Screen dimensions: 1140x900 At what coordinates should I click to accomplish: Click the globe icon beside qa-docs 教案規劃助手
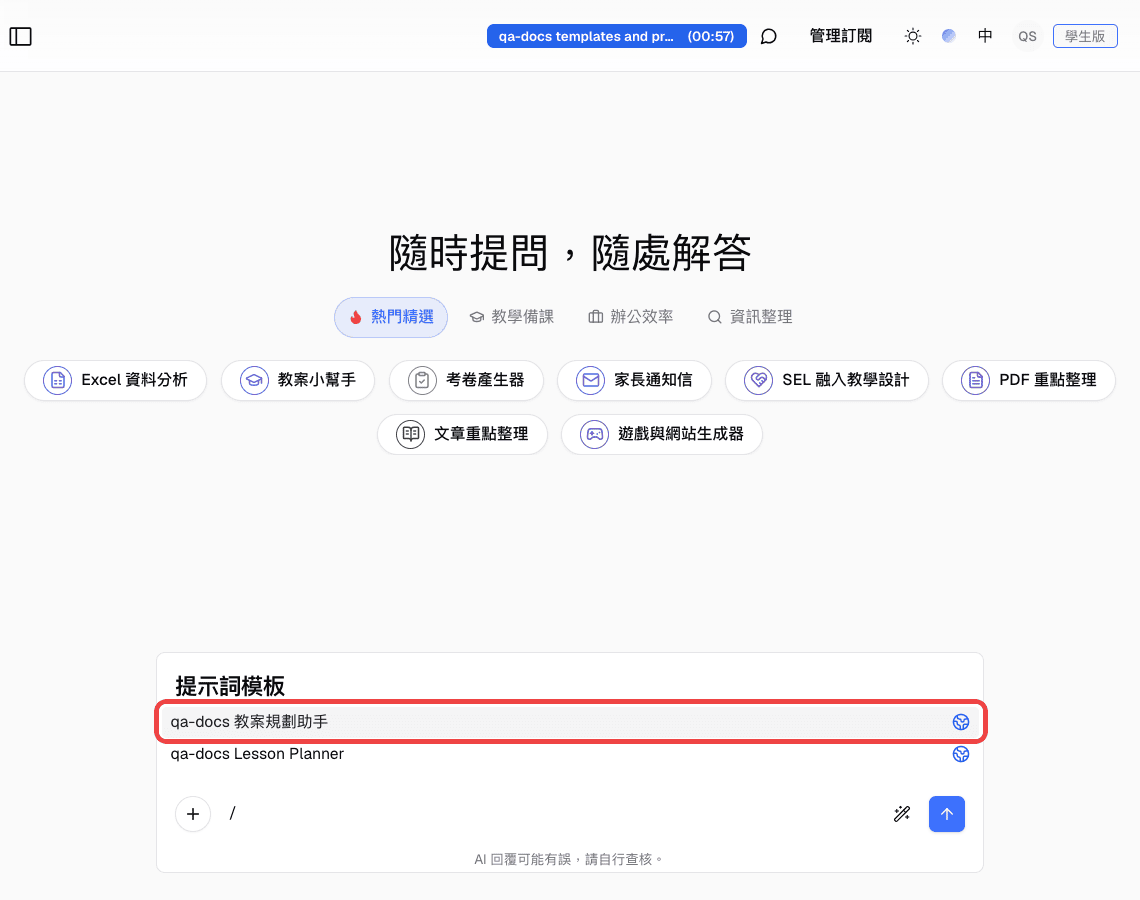pos(960,722)
